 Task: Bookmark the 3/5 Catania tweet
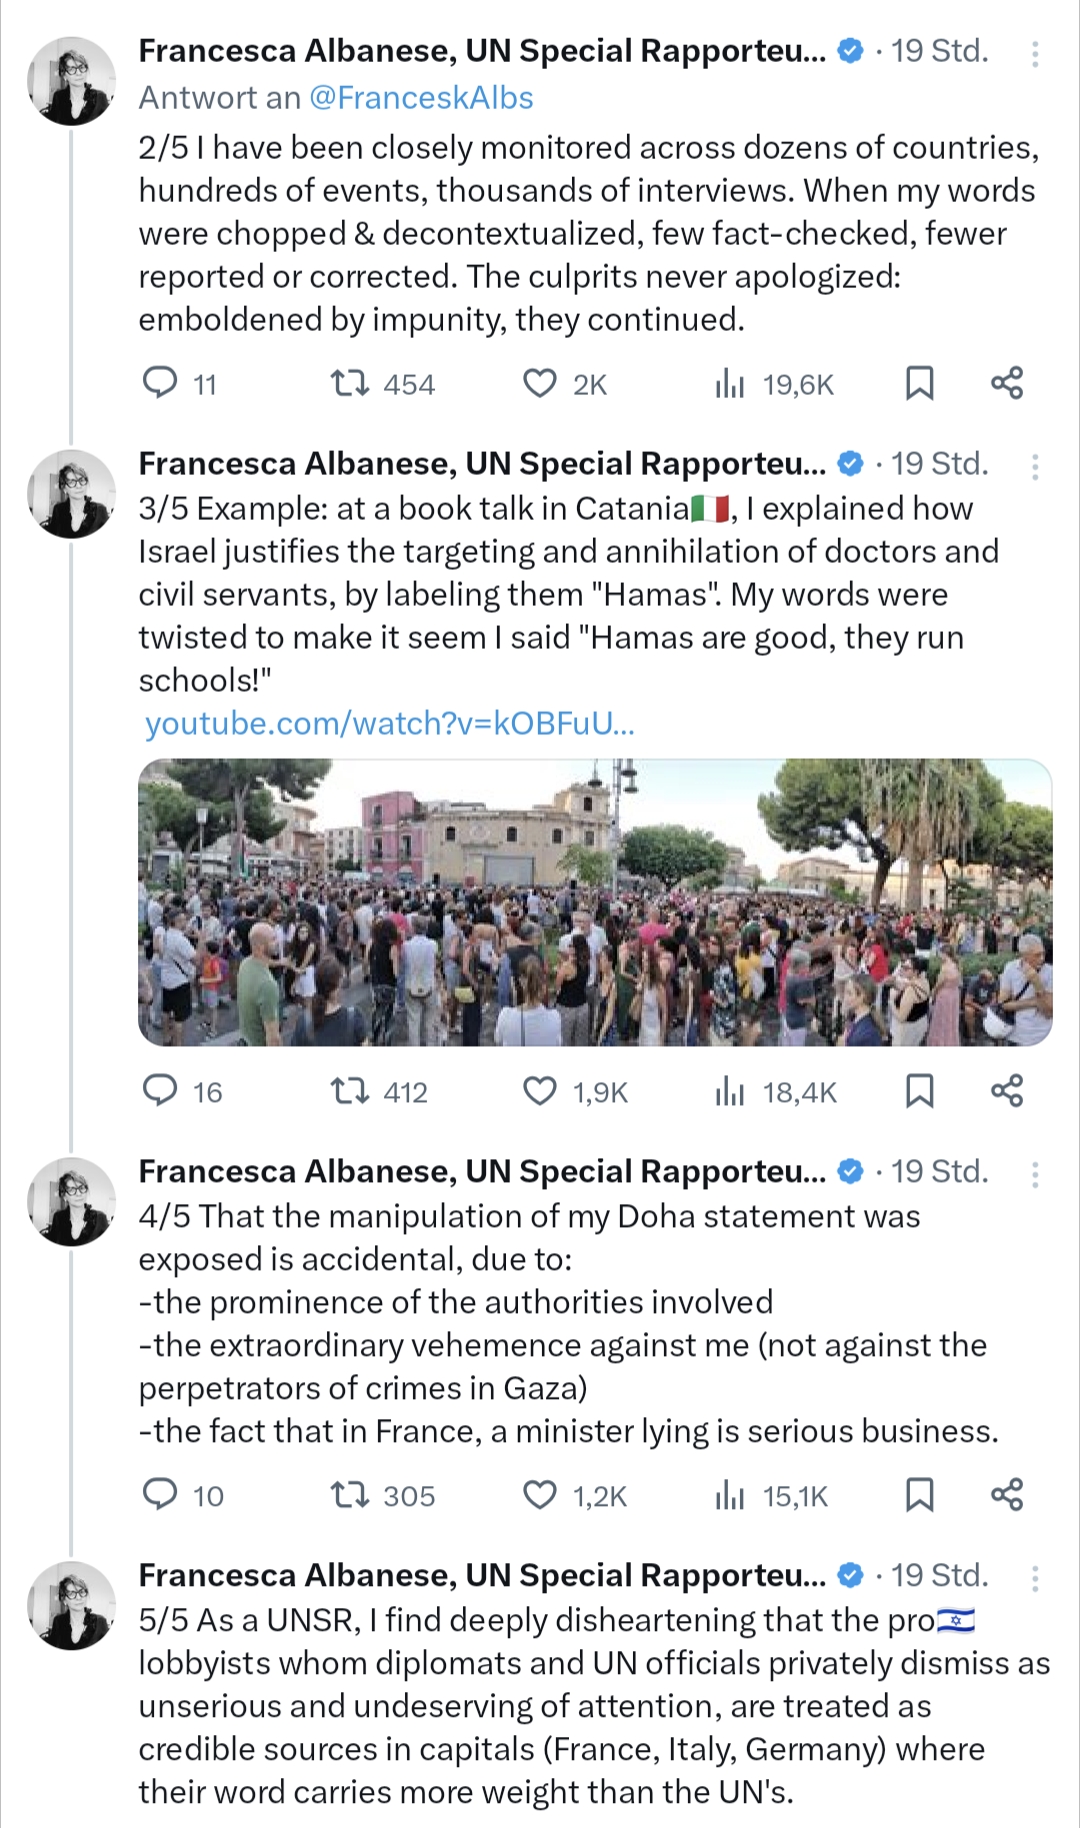919,1090
